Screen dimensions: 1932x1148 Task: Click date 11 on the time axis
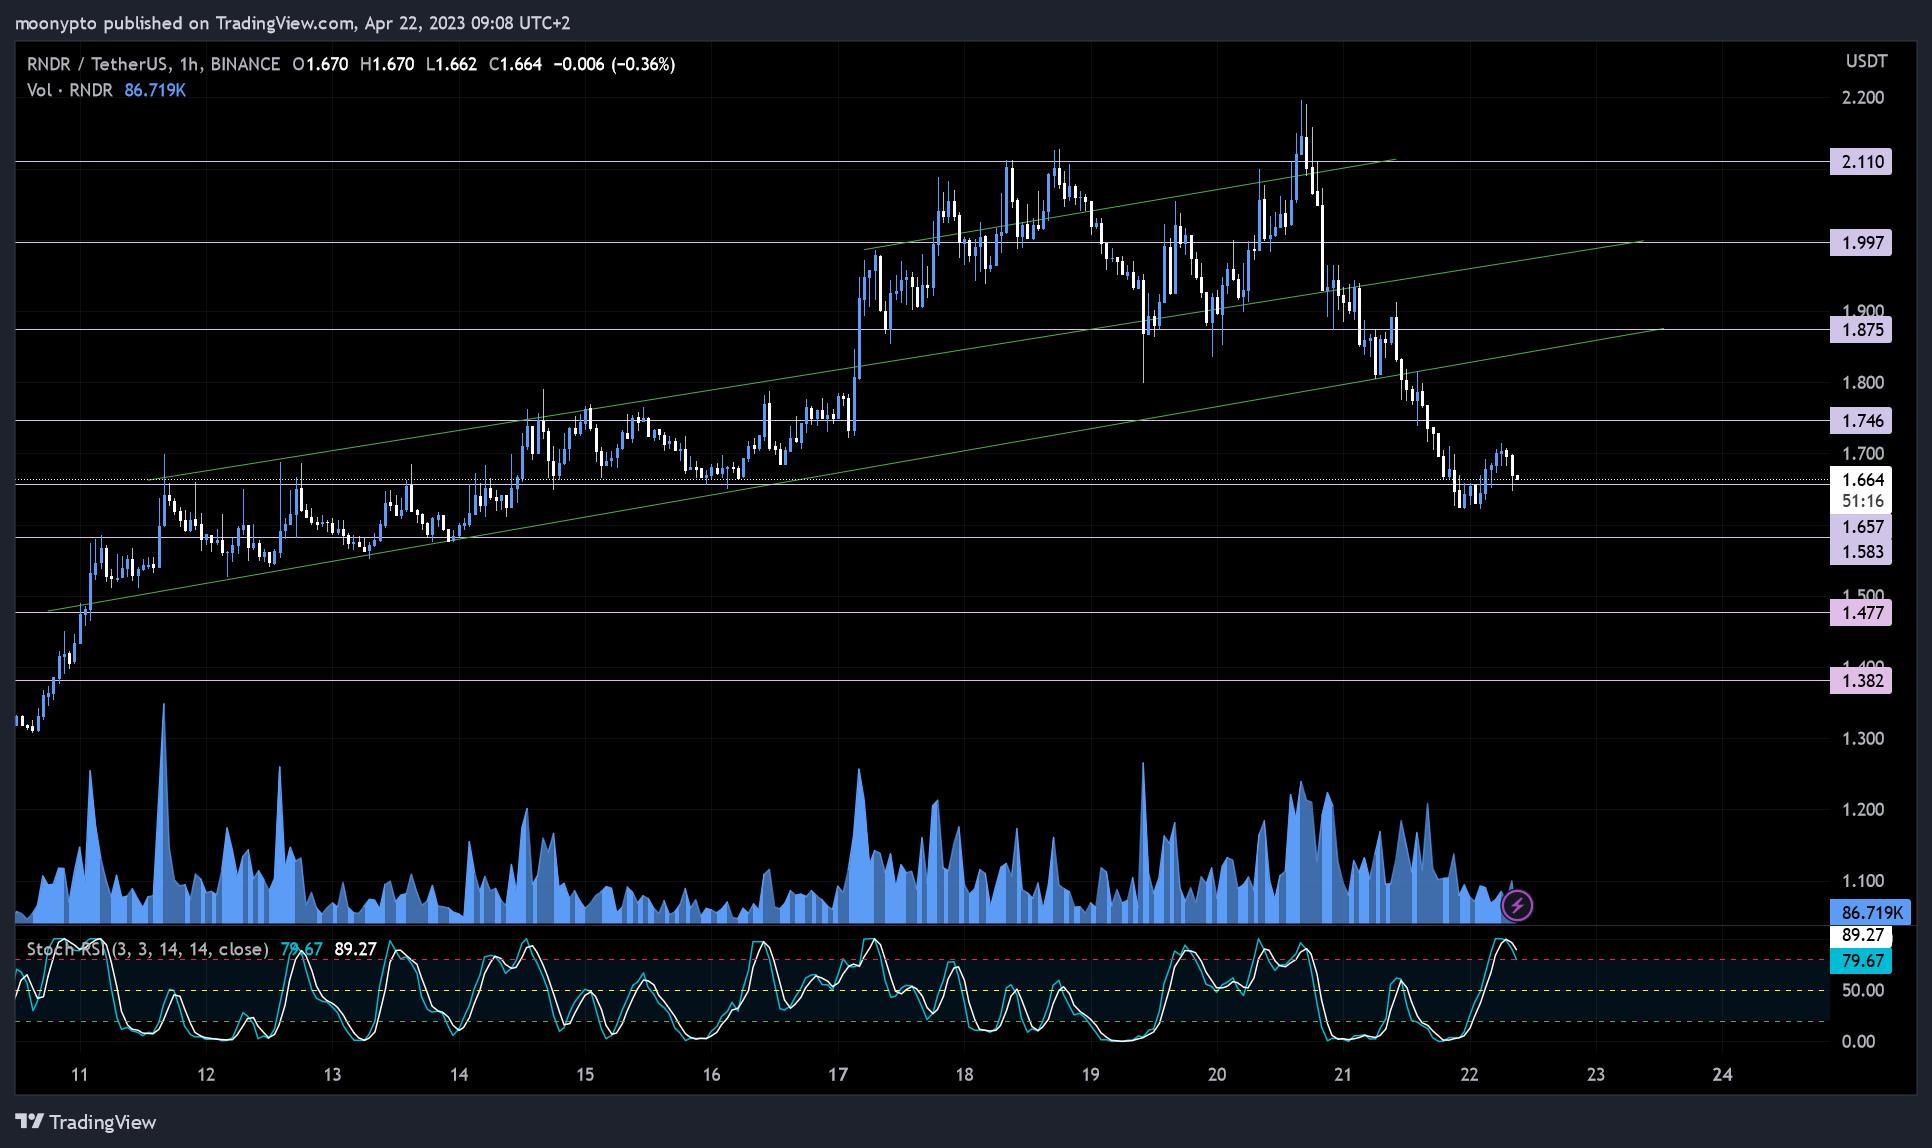(80, 1075)
